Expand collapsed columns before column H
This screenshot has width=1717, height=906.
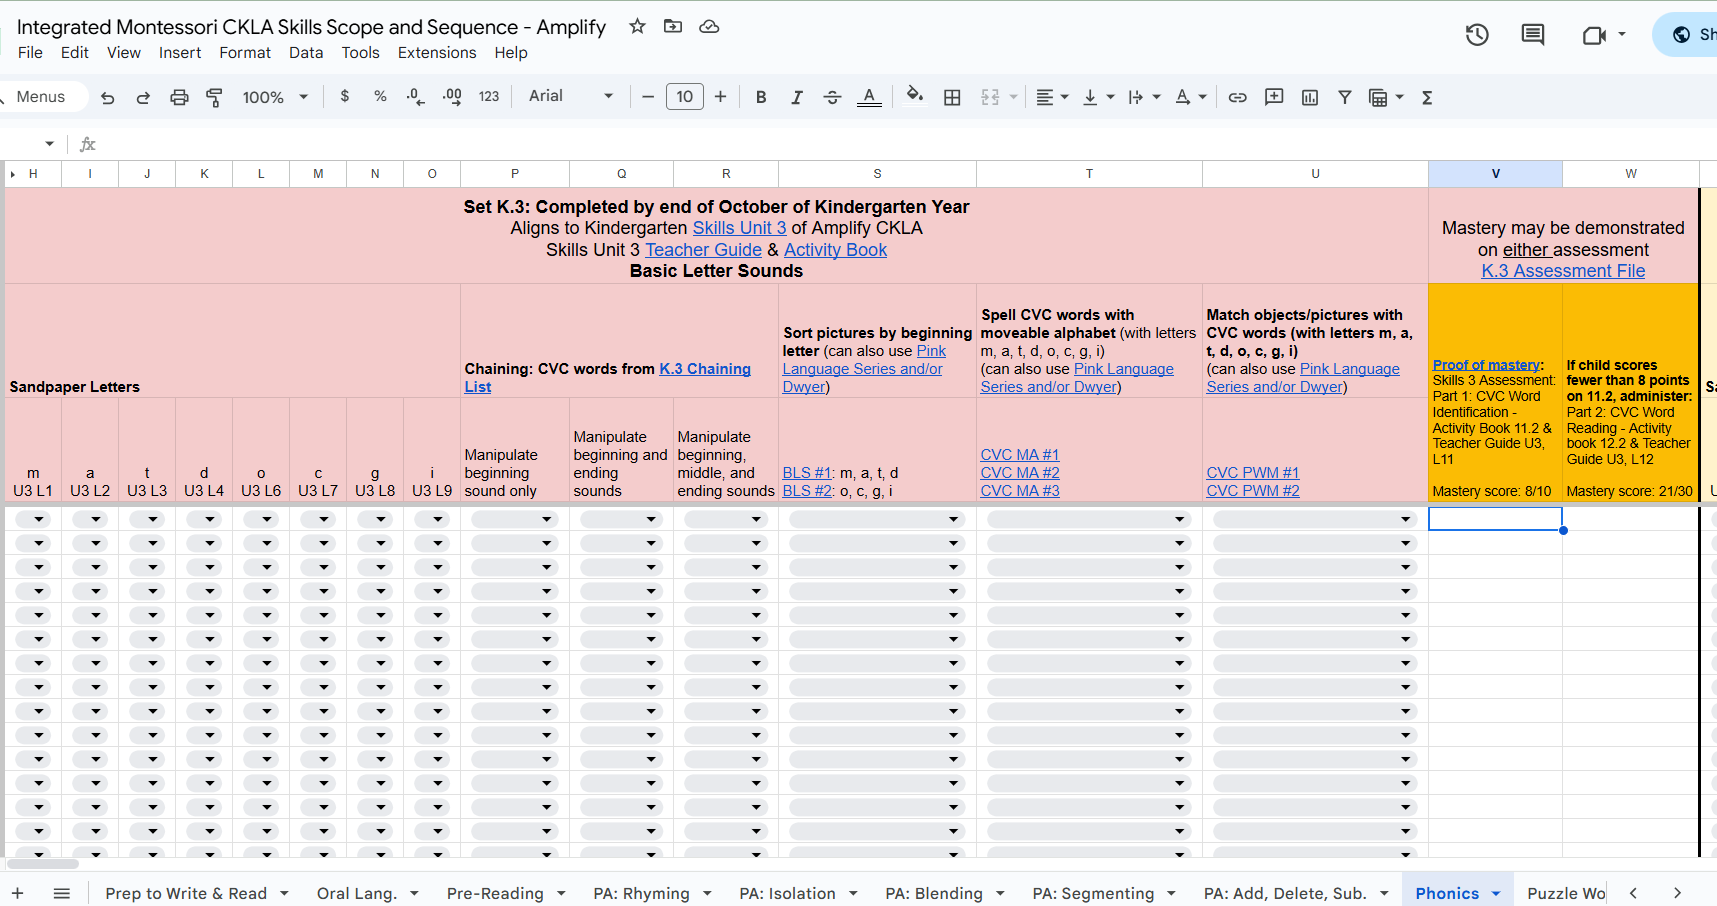pos(13,174)
